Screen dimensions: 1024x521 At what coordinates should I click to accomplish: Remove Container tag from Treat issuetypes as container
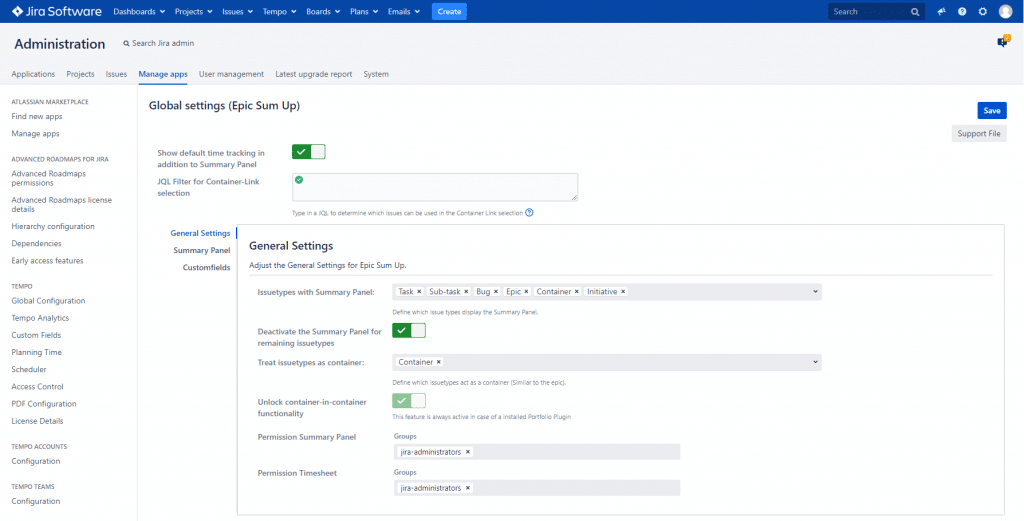[438, 362]
